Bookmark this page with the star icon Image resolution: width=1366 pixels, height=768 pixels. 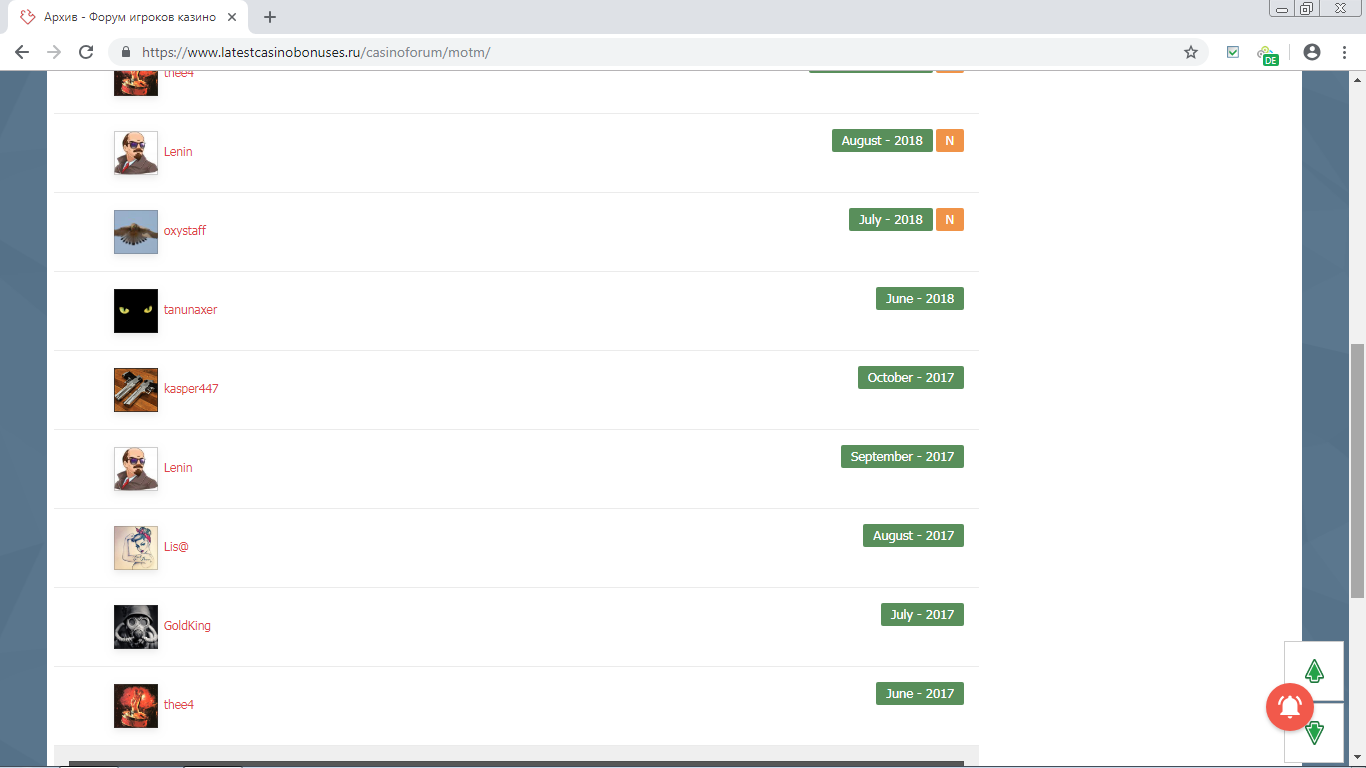(x=1190, y=52)
